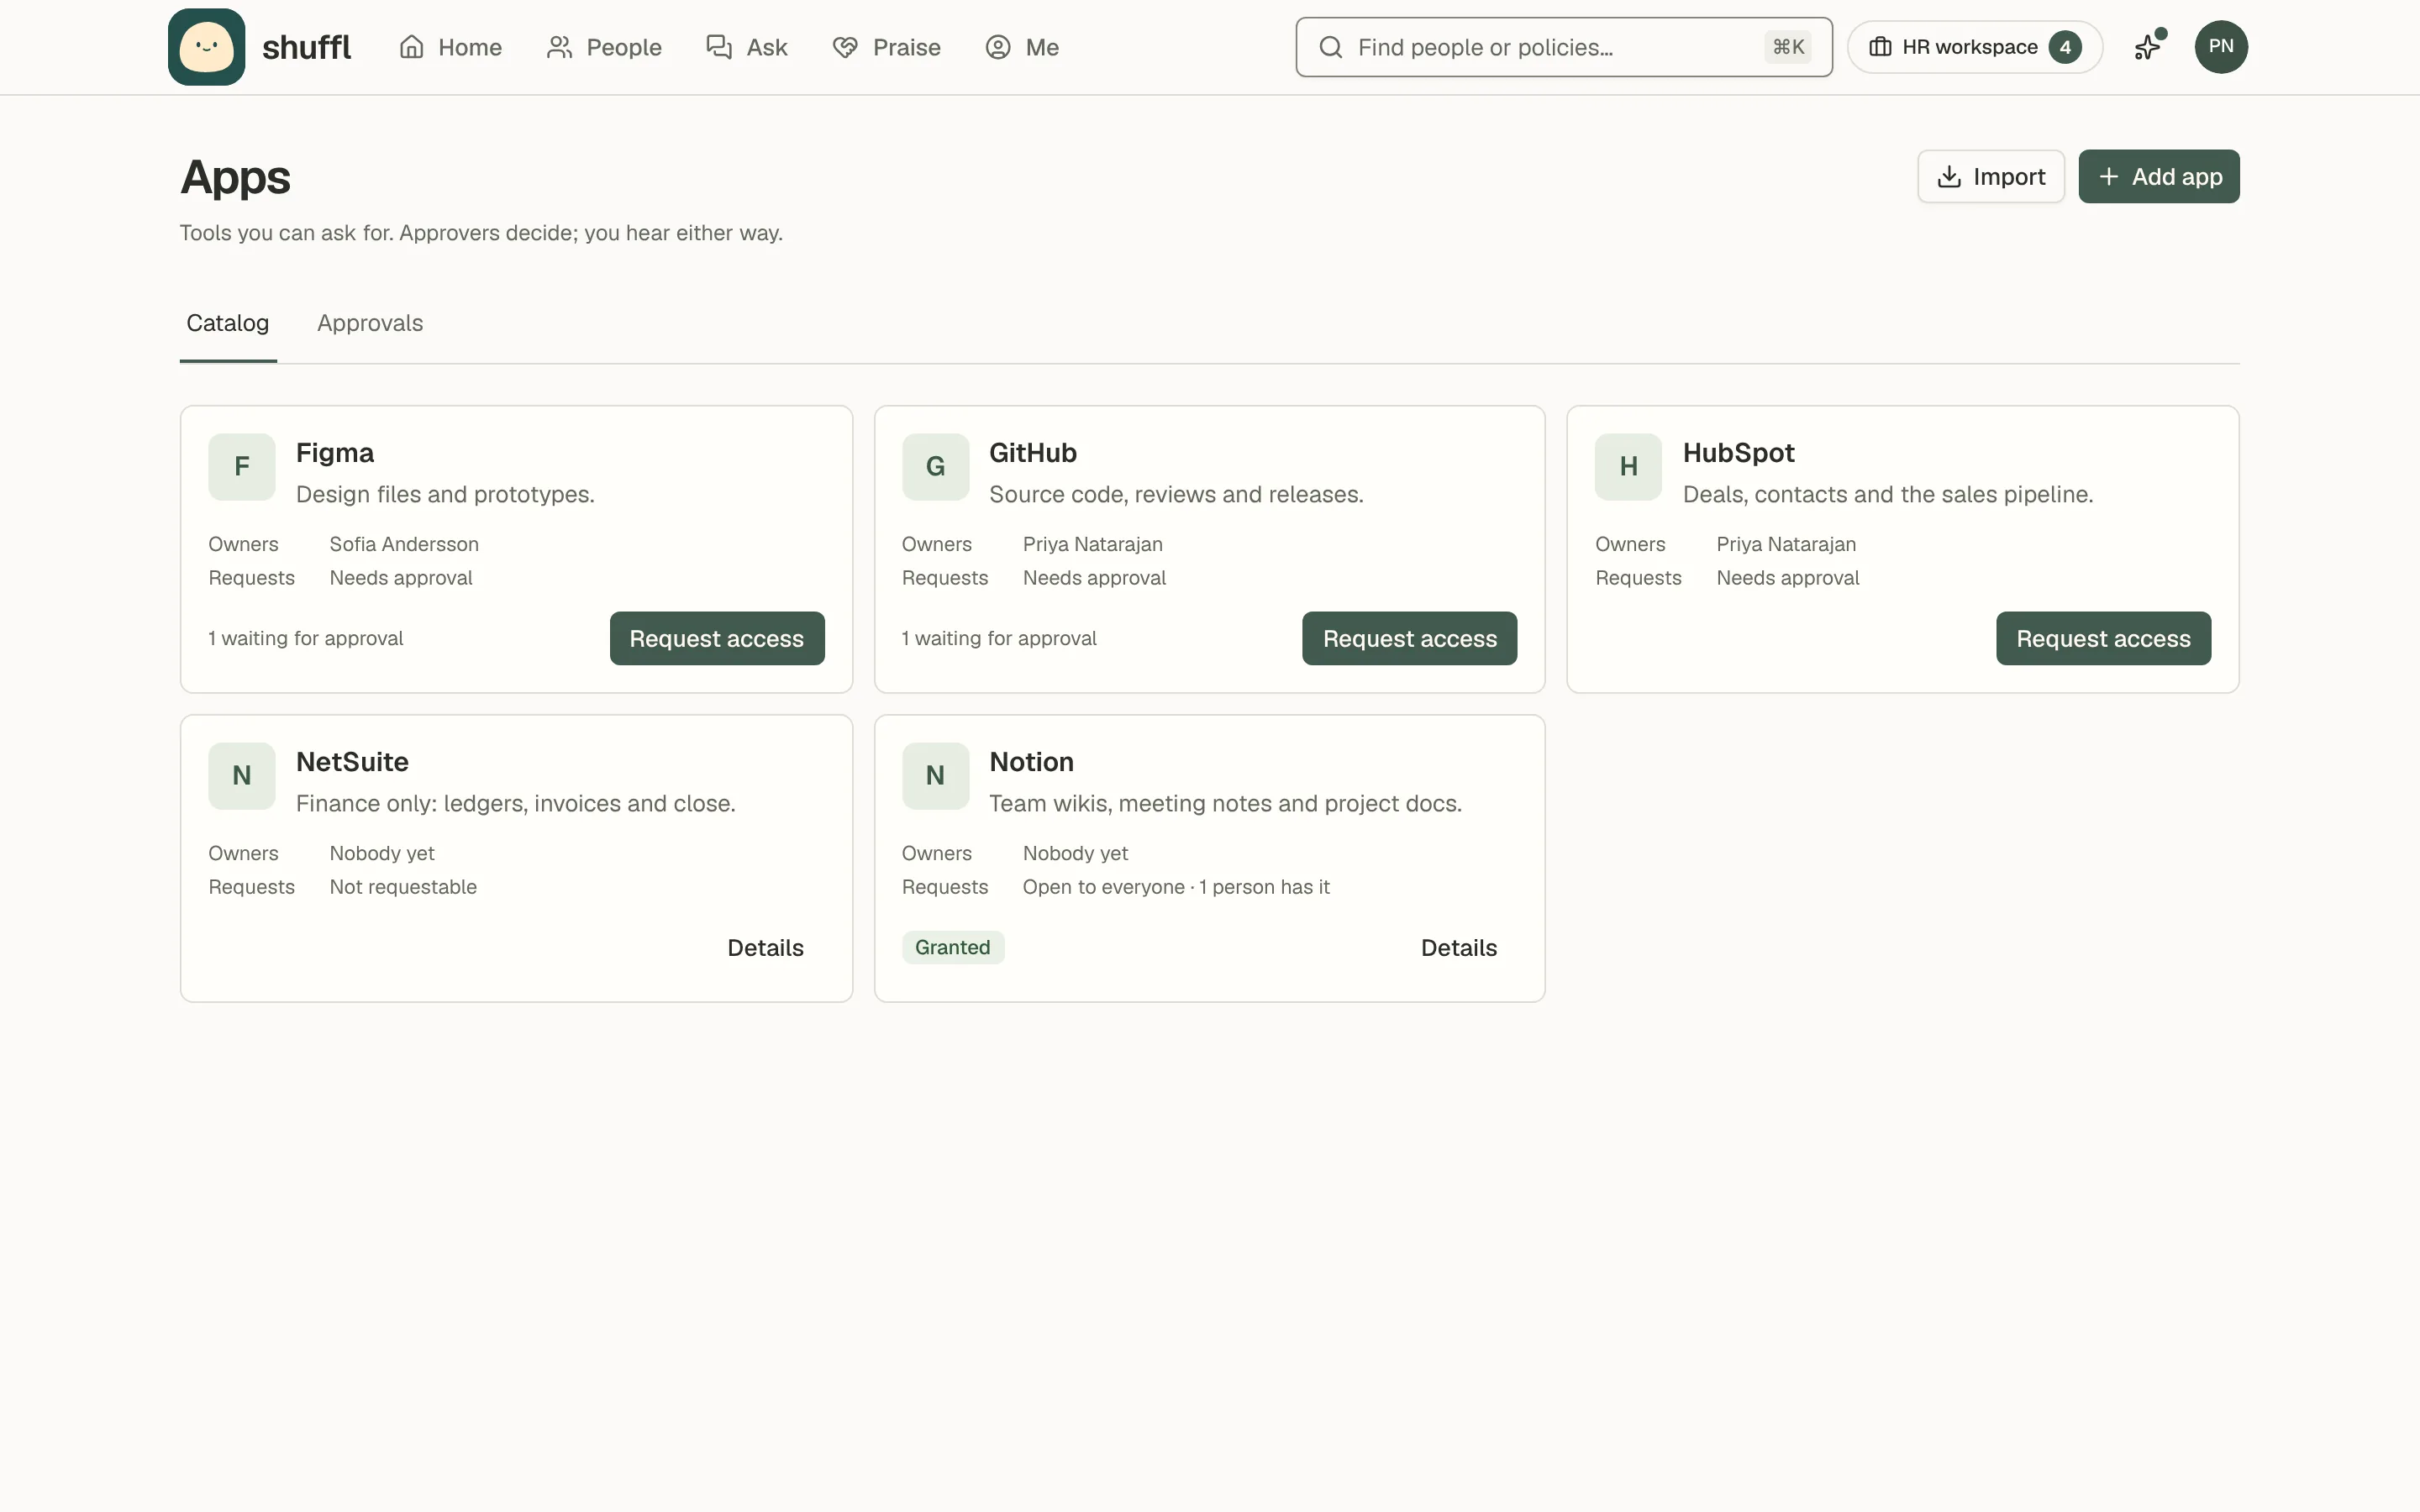Go to the People page
The height and width of the screenshot is (1512, 2420).
[x=604, y=47]
